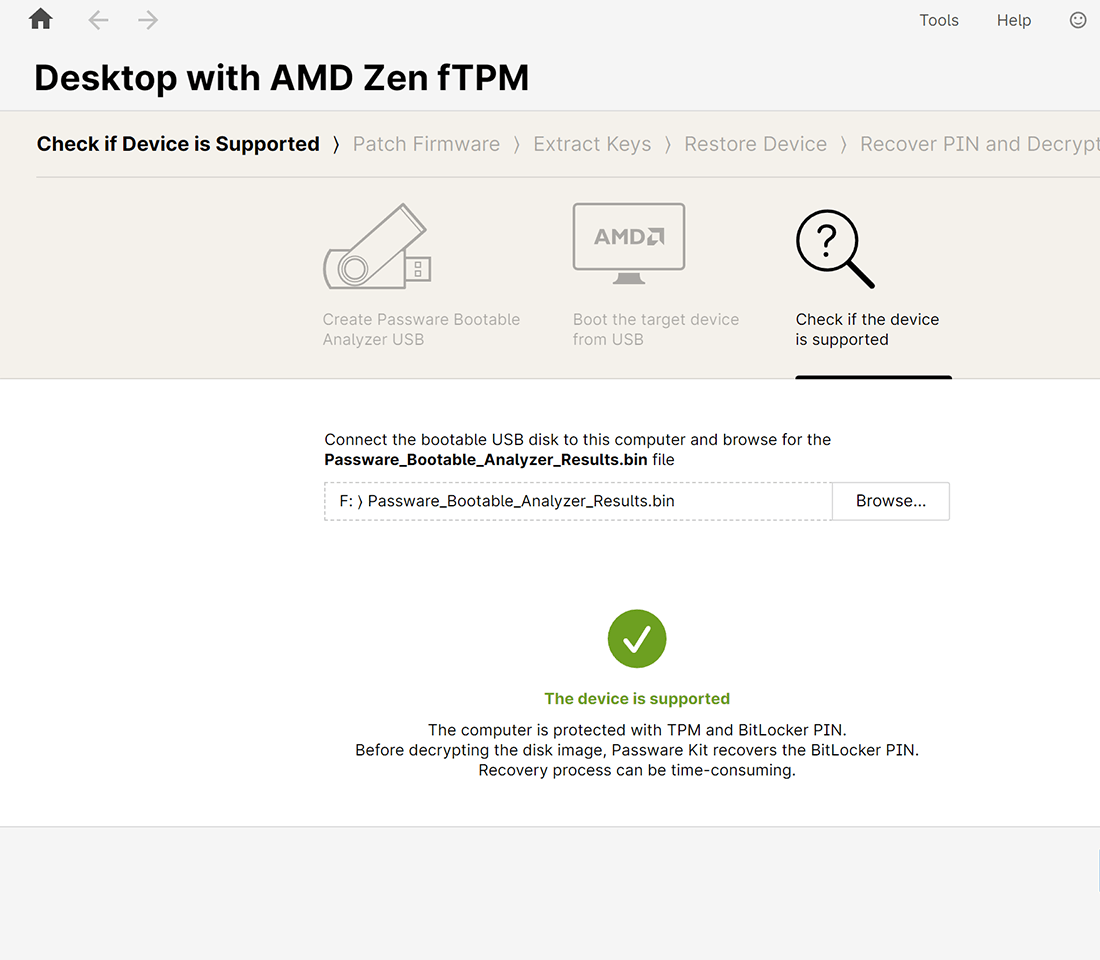The image size is (1100, 960).
Task: Go forward with the right arrow
Action: [x=148, y=20]
